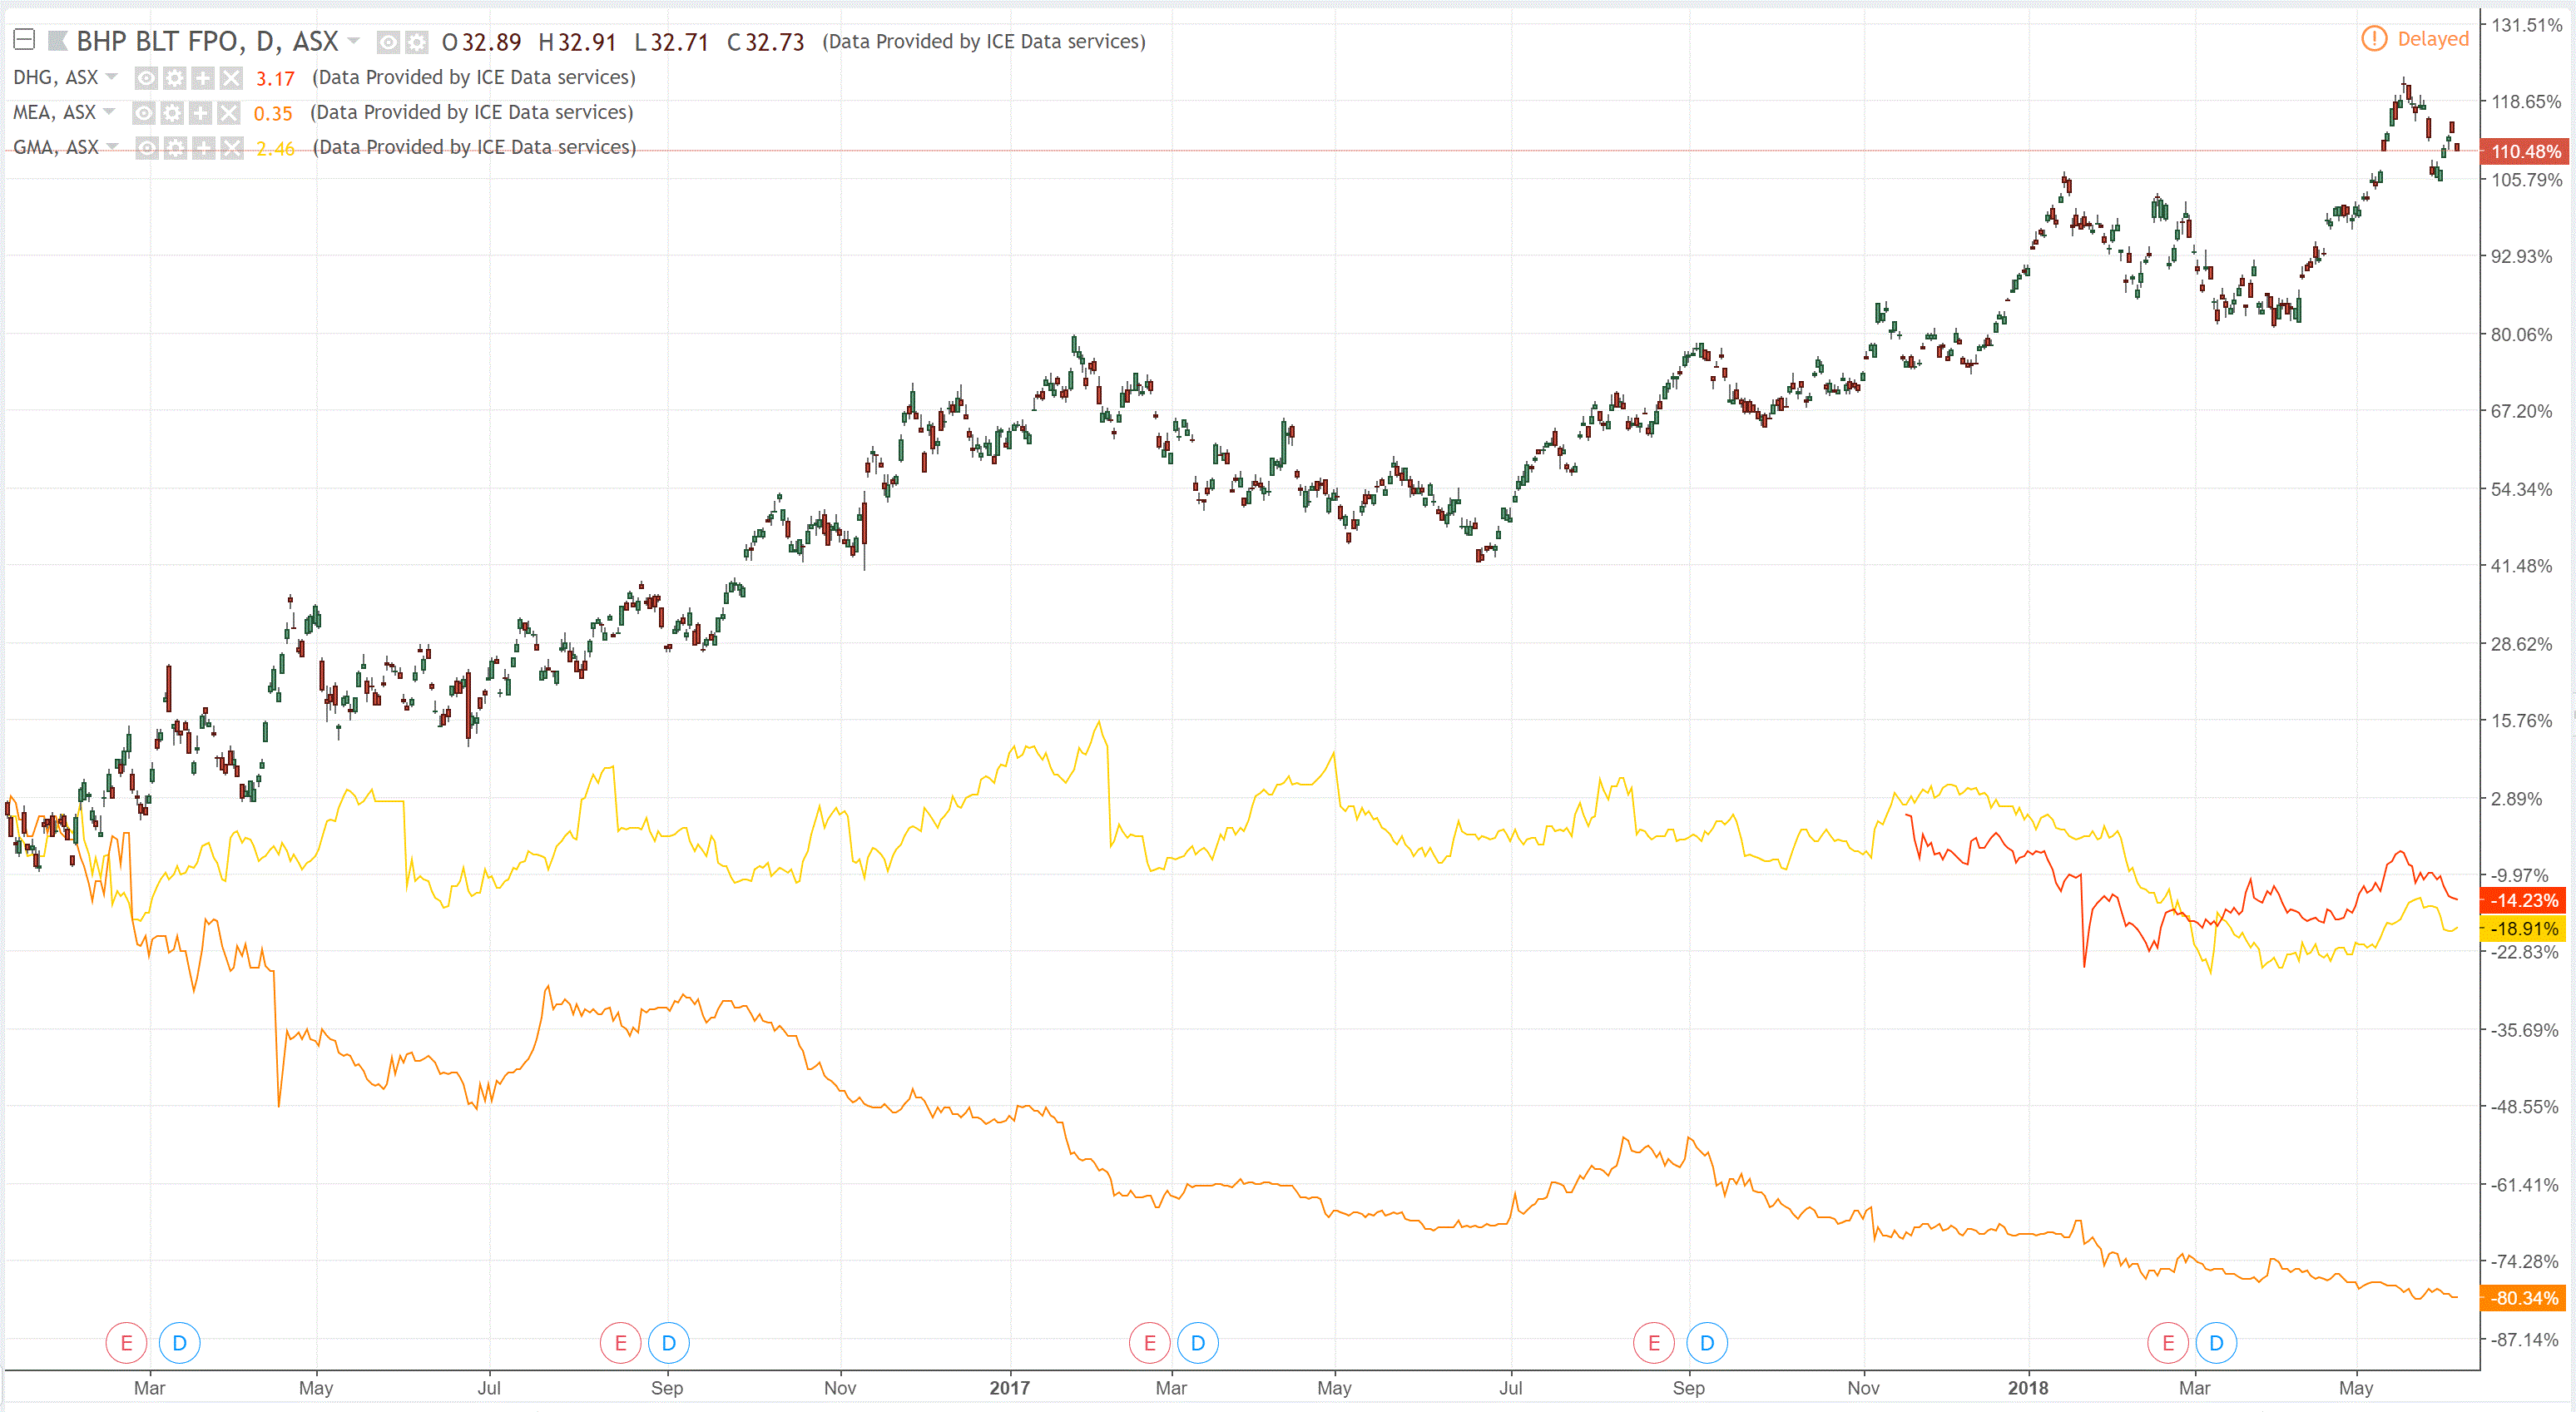Click the plus icon on the DHG row
2576x1412 pixels.
(x=203, y=78)
